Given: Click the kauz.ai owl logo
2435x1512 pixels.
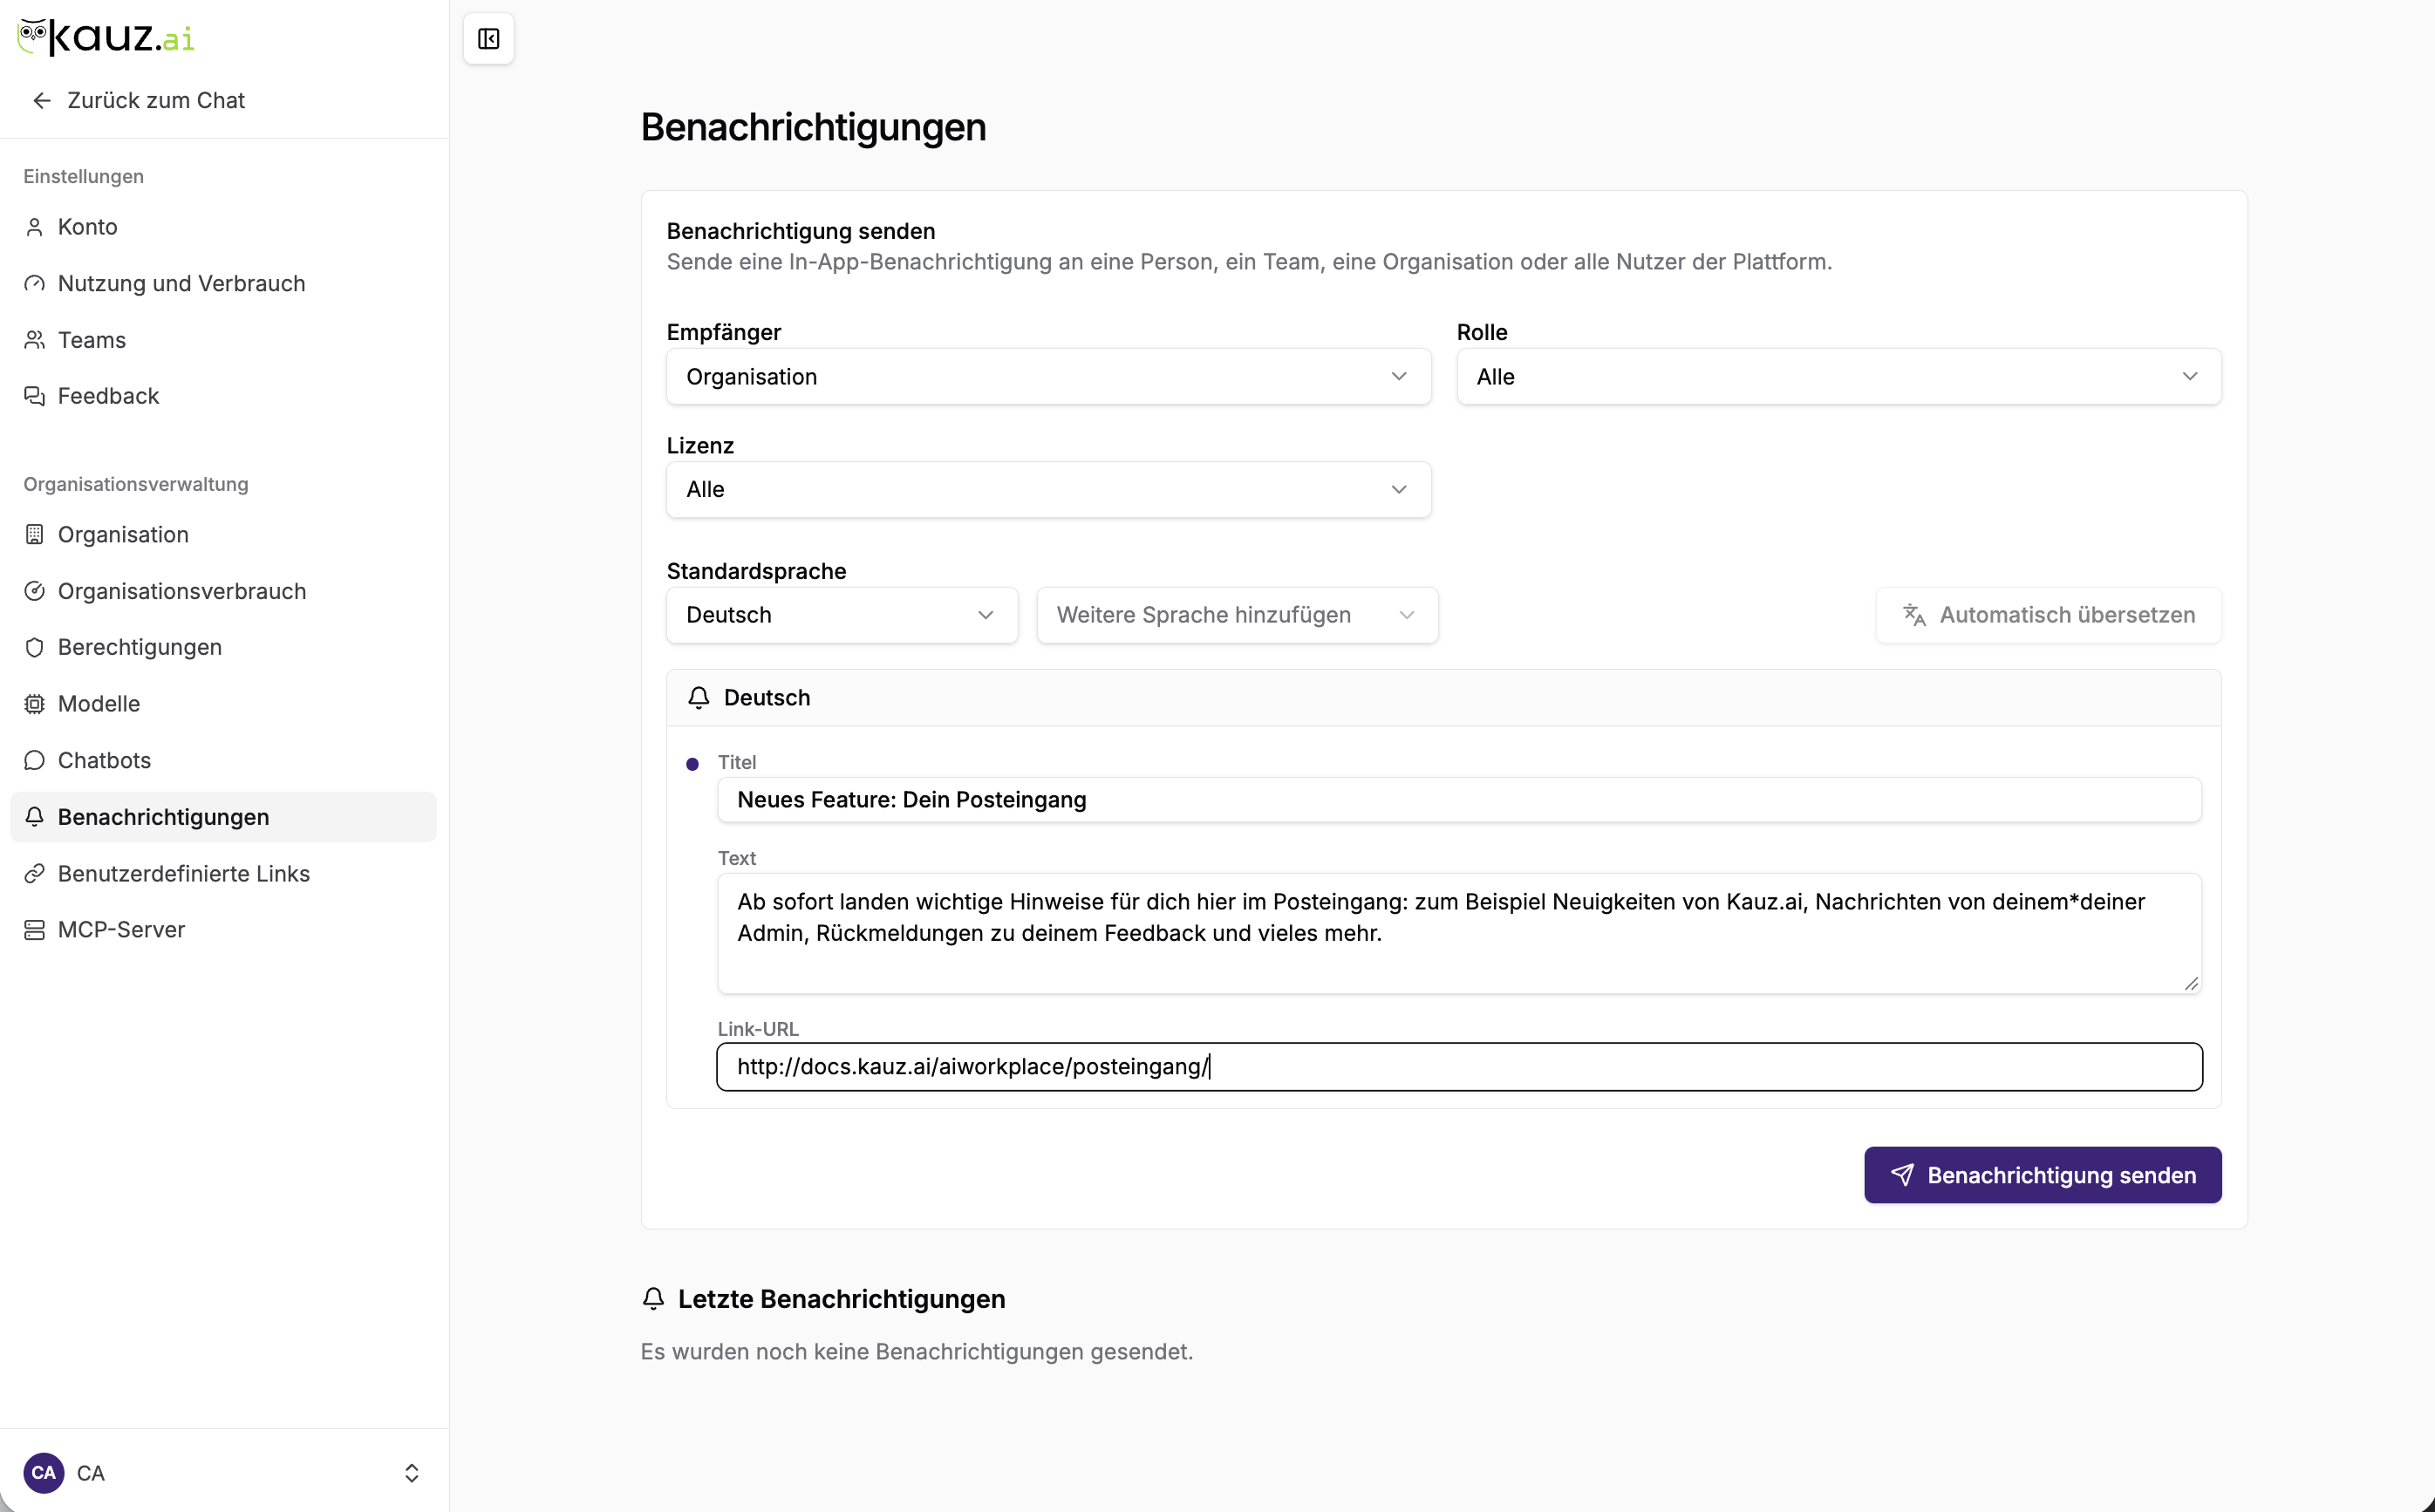Looking at the screenshot, I should tap(106, 37).
